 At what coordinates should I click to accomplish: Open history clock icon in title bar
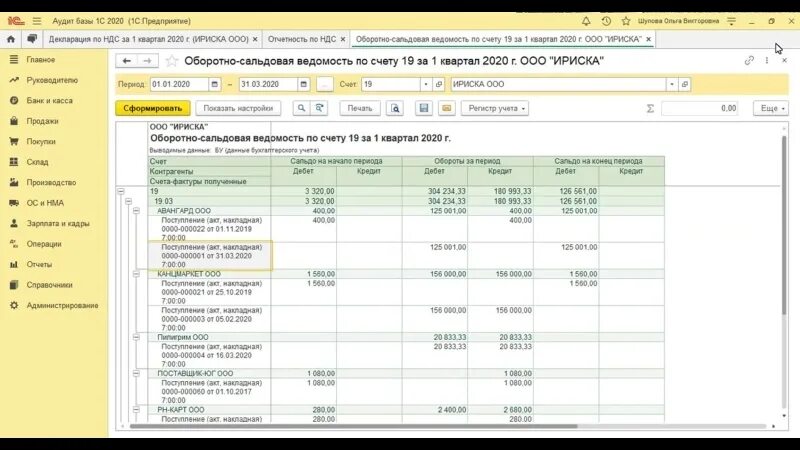(606, 21)
